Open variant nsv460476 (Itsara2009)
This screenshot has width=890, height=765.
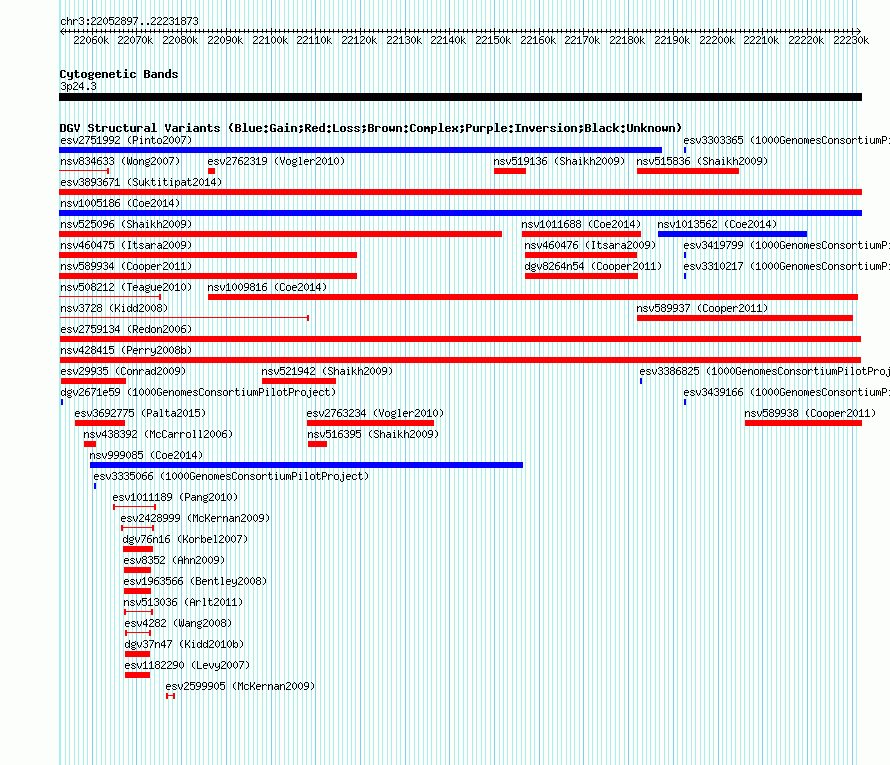point(590,245)
